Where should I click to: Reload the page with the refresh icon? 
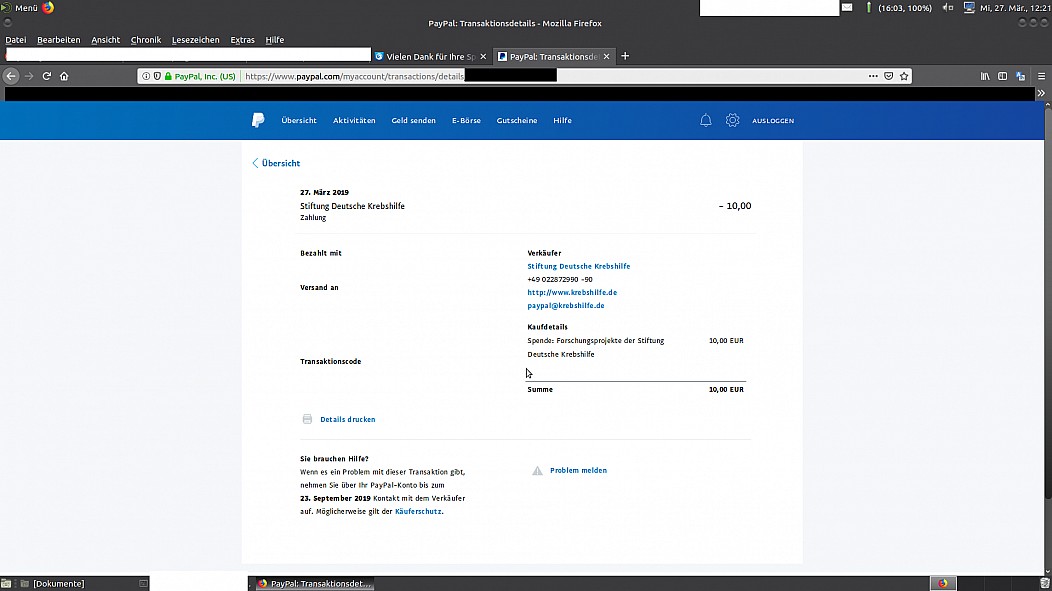coord(46,76)
